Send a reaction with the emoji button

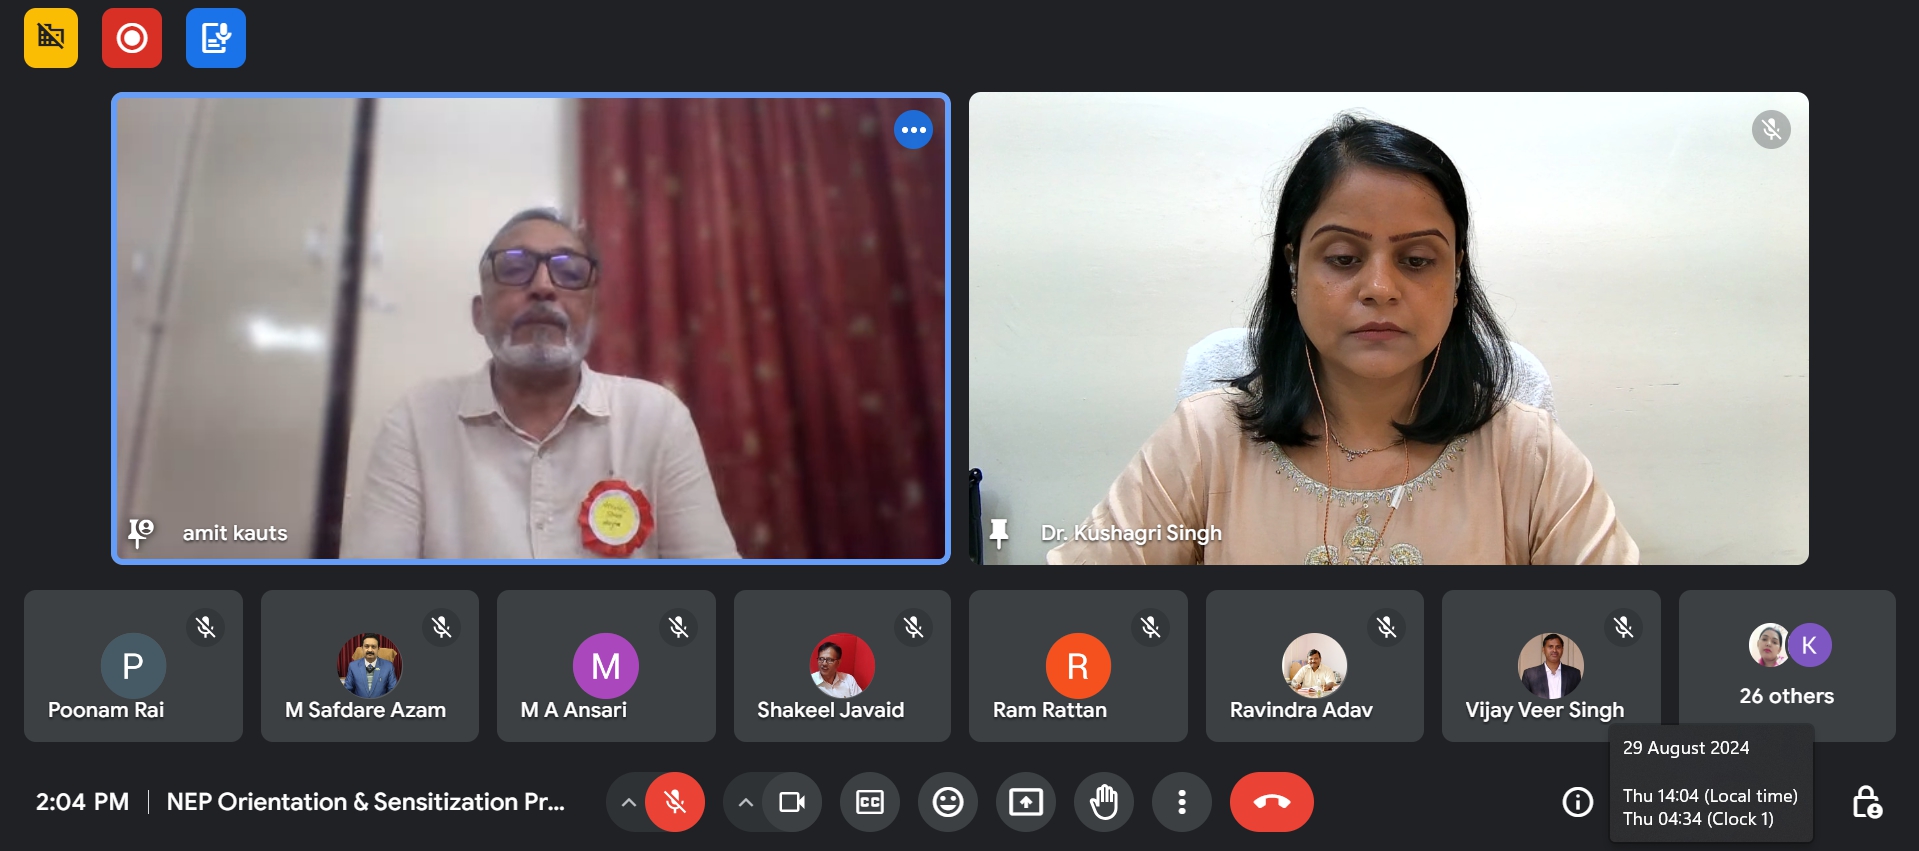point(947,802)
